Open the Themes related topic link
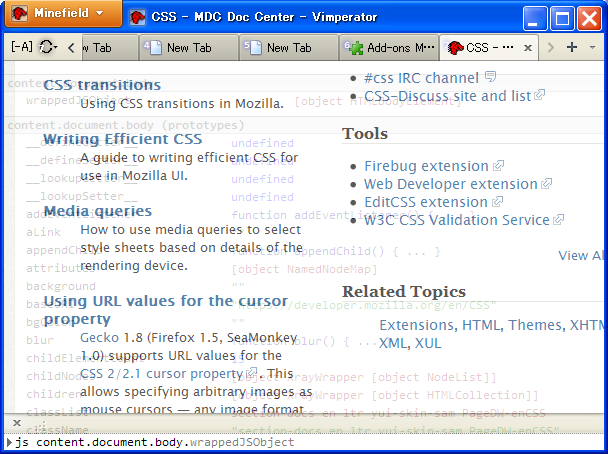This screenshot has height=454, width=608. click(535, 325)
